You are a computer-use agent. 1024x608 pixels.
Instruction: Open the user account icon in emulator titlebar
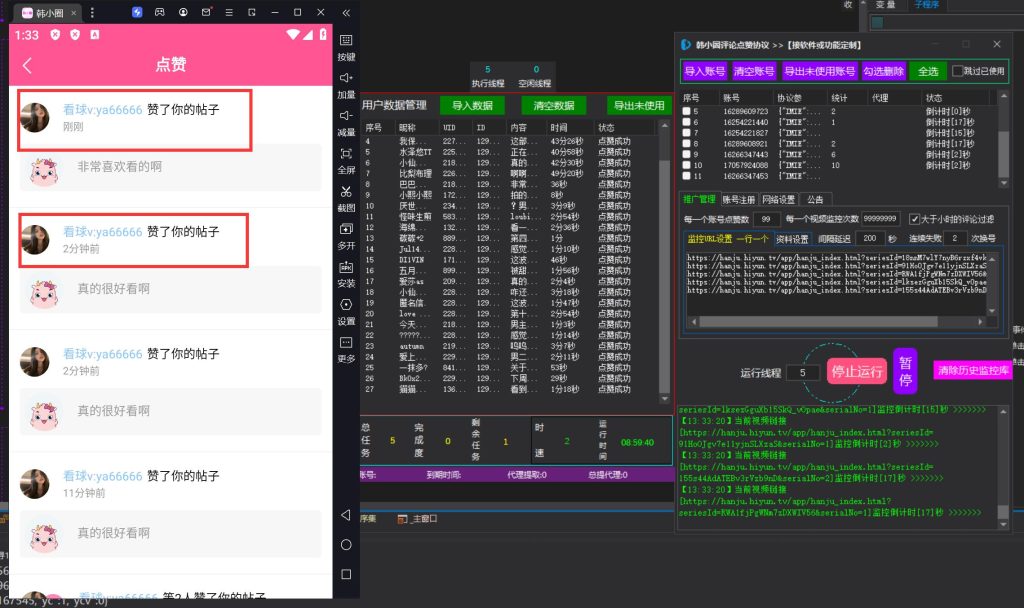pos(183,12)
